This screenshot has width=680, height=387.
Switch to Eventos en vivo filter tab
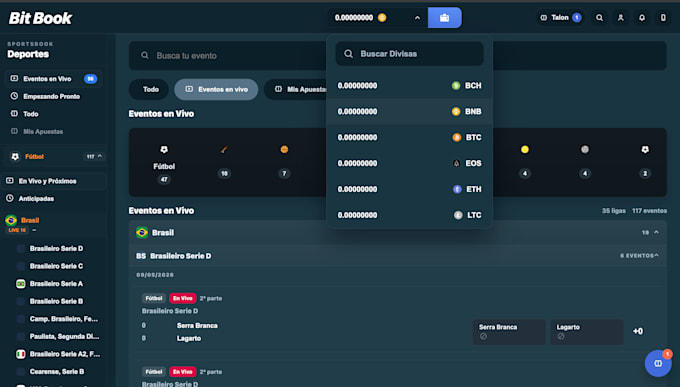coord(216,89)
